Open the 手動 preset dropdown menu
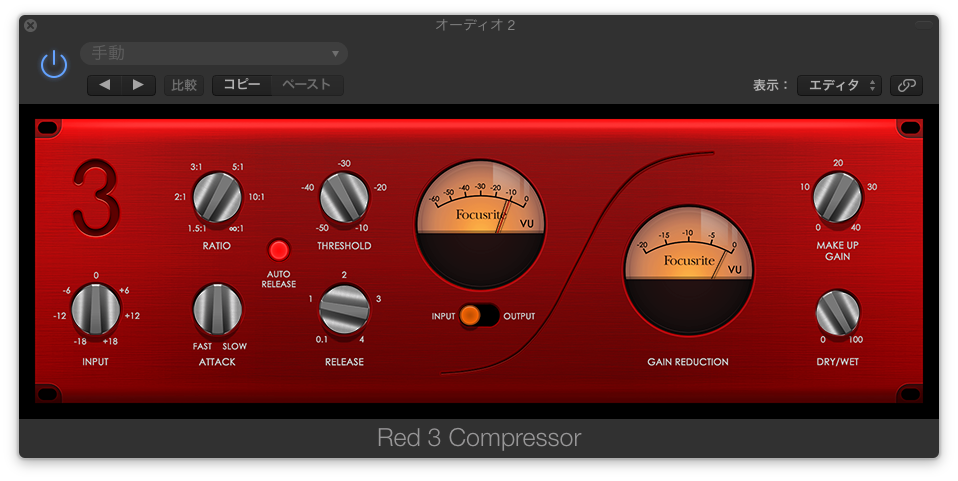The image size is (958, 481). click(x=214, y=54)
